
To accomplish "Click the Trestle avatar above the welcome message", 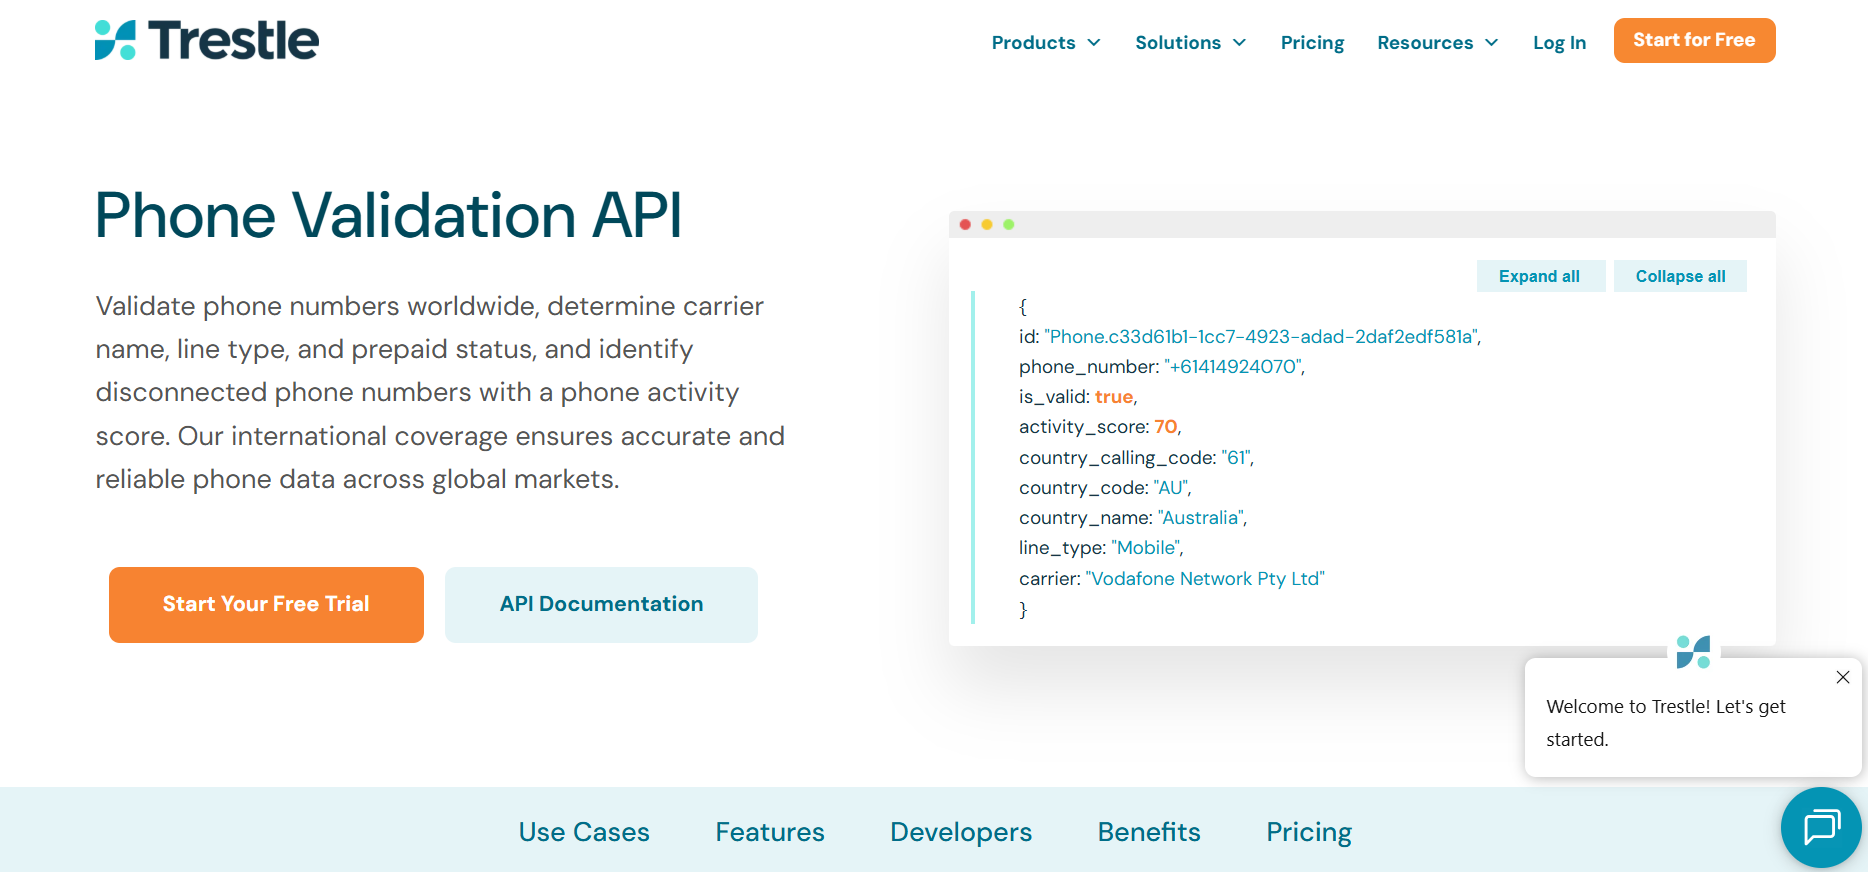I will click(1693, 652).
